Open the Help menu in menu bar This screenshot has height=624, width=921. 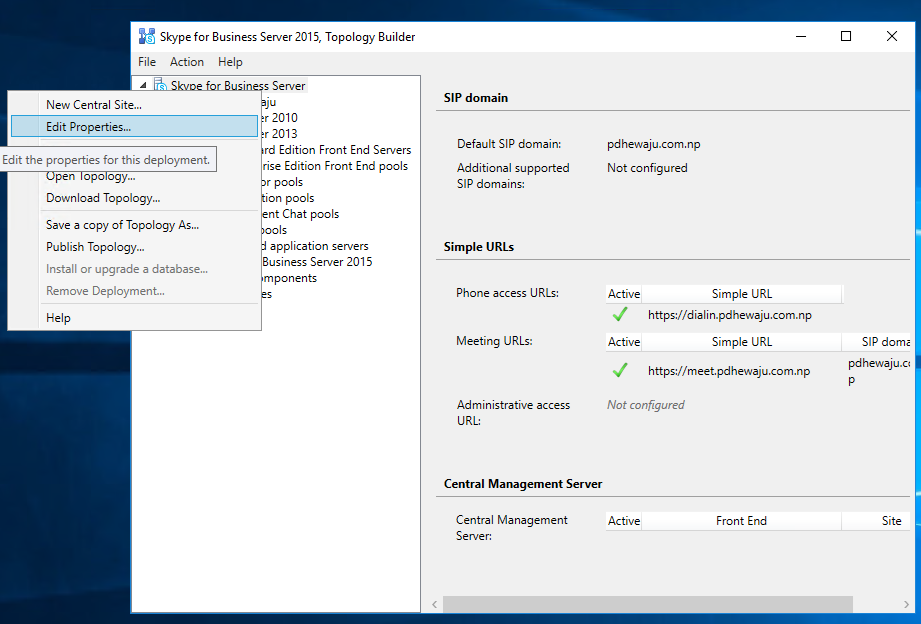click(x=230, y=62)
